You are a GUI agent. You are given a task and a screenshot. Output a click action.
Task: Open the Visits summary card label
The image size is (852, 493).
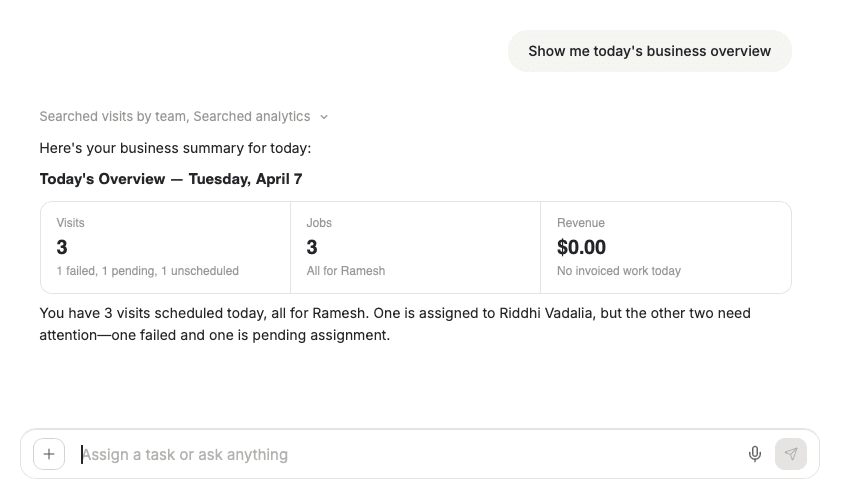[71, 223]
